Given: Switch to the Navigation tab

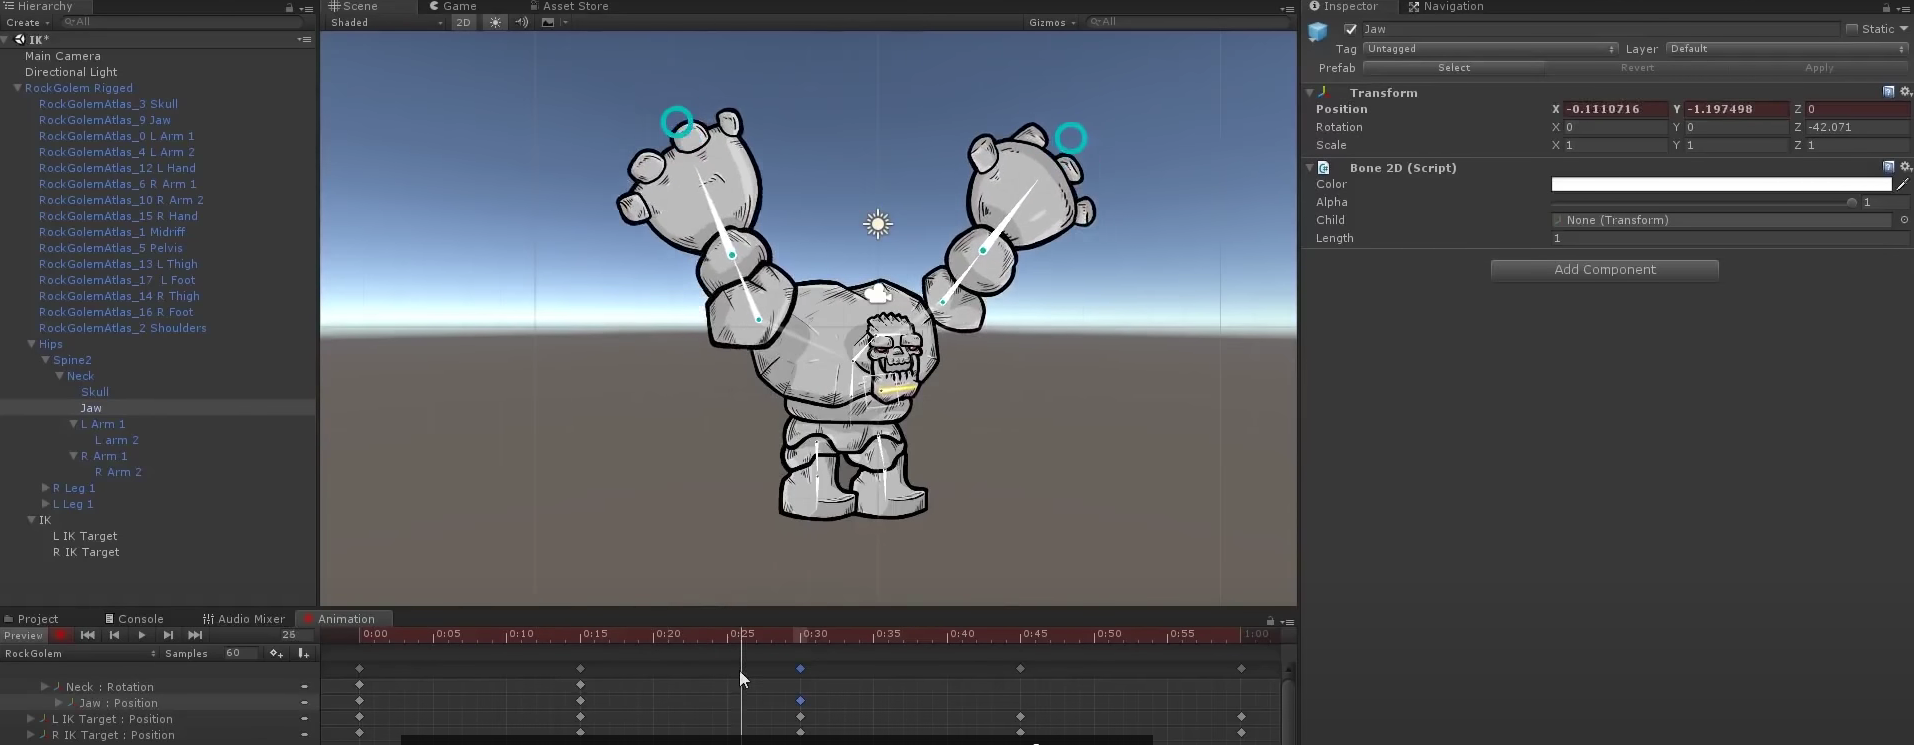Looking at the screenshot, I should click(1446, 7).
